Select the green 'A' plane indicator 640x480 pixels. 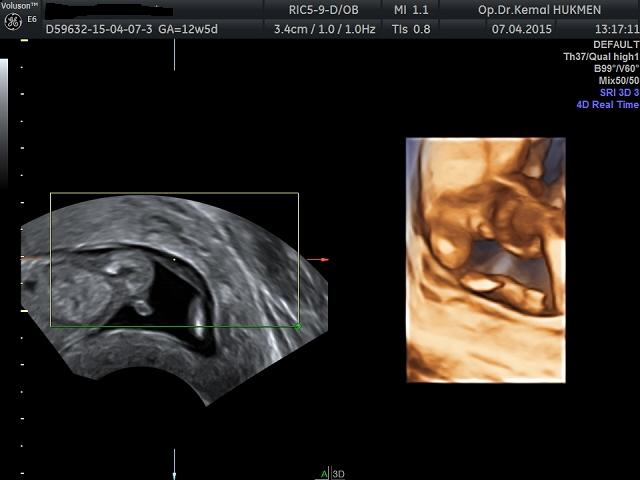(324, 474)
